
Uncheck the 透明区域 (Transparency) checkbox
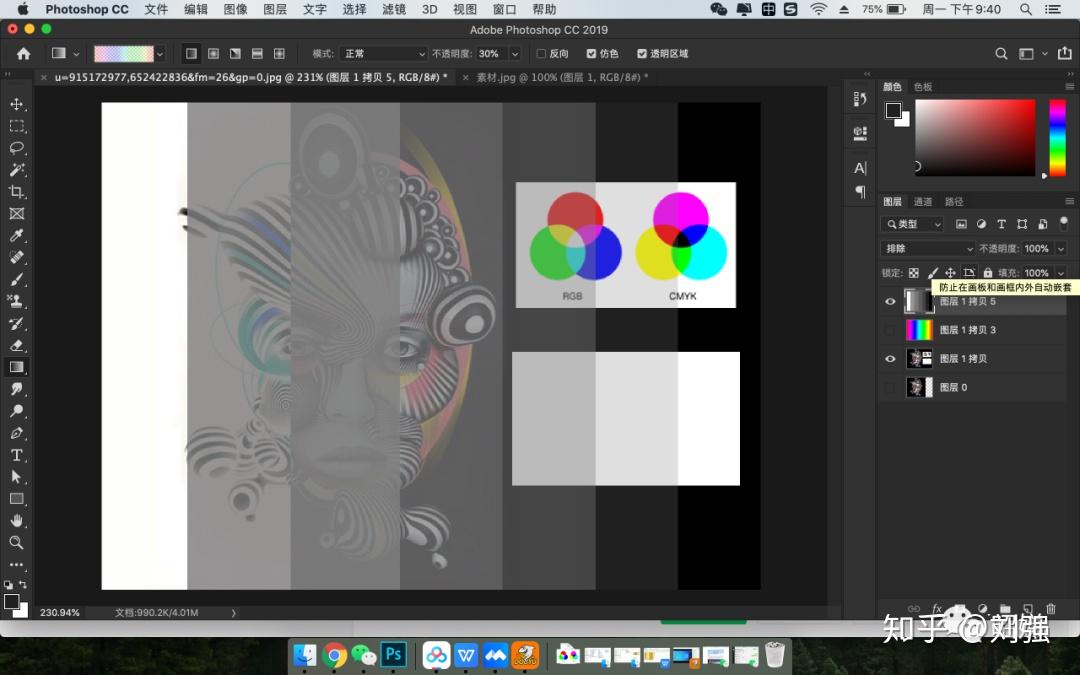(x=642, y=54)
